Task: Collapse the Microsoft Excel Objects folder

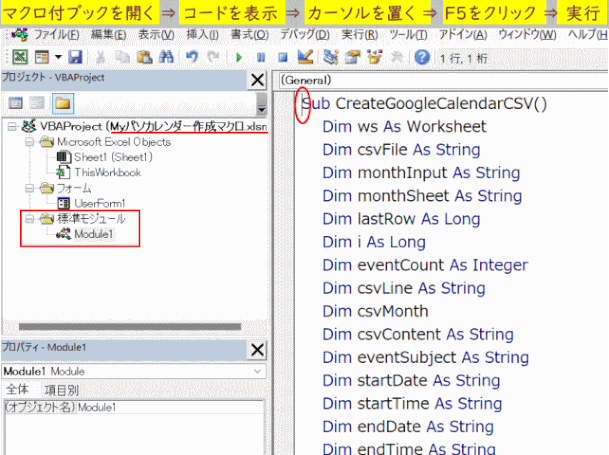Action: click(30, 142)
